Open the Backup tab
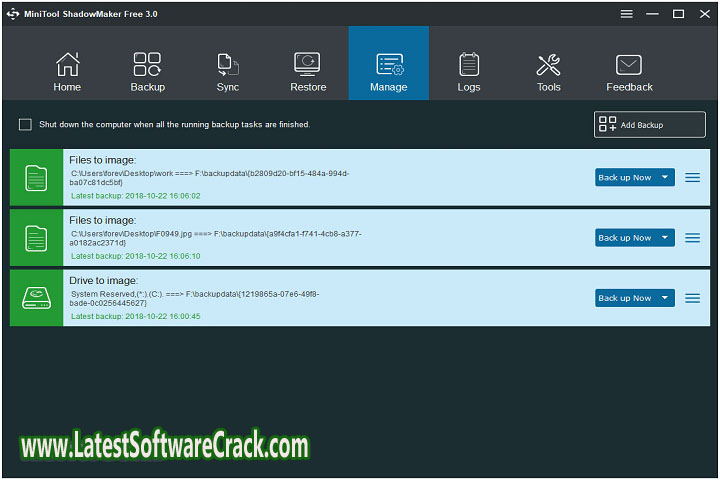 point(147,72)
